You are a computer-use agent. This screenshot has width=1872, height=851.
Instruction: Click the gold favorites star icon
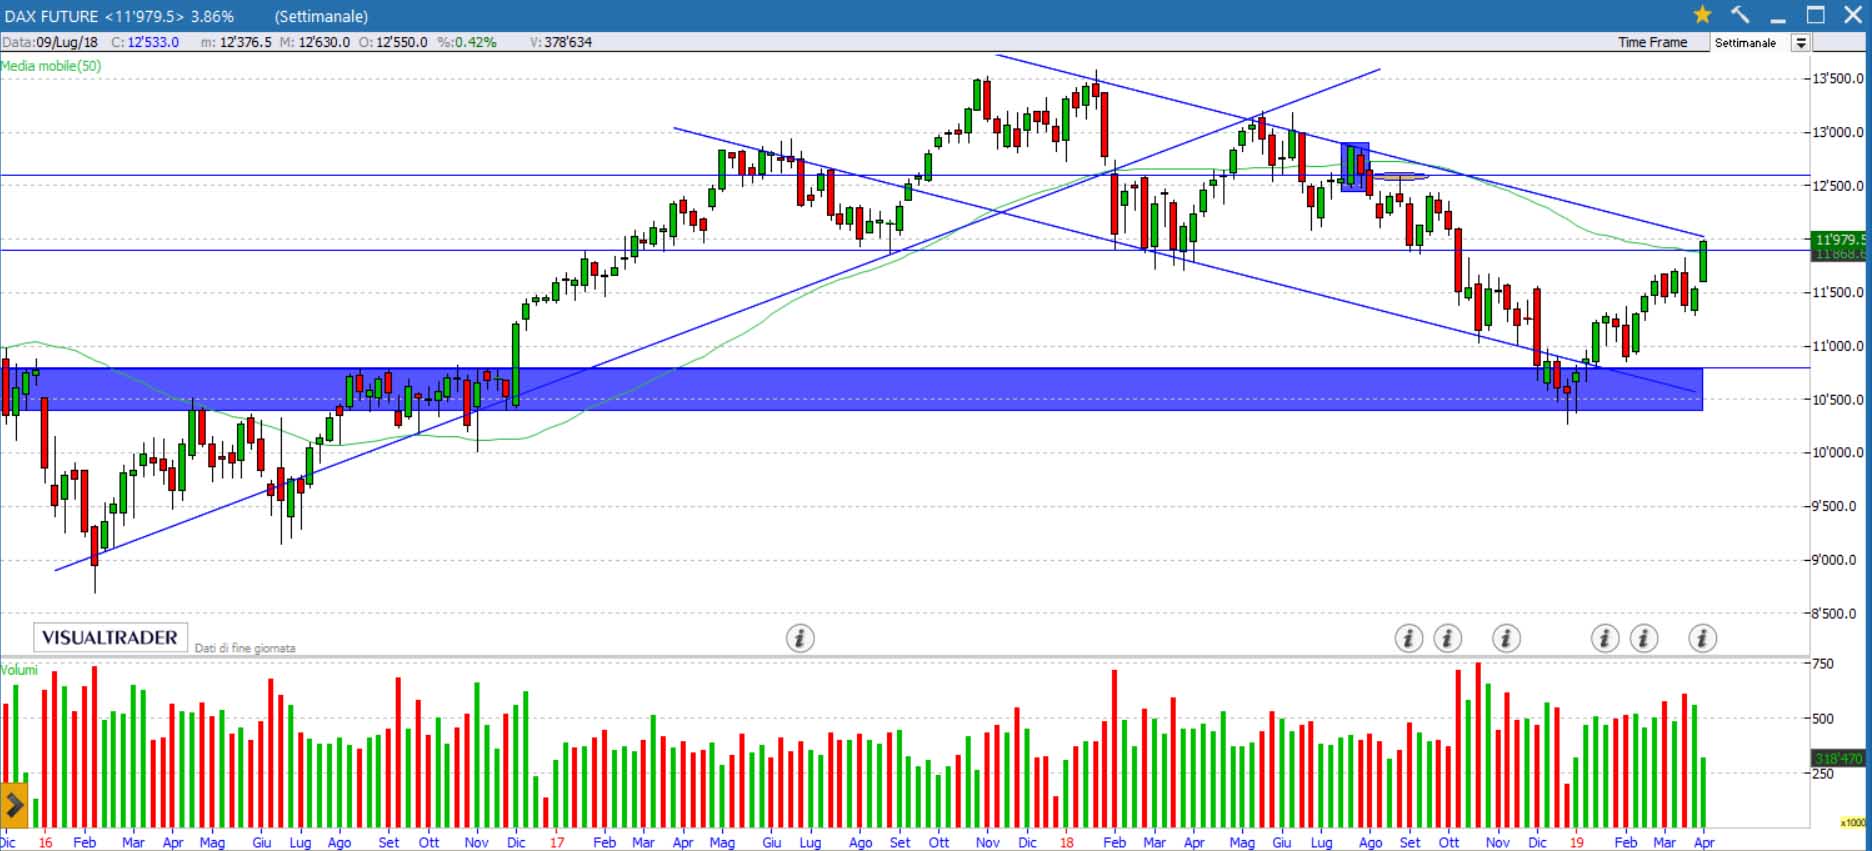(1702, 15)
